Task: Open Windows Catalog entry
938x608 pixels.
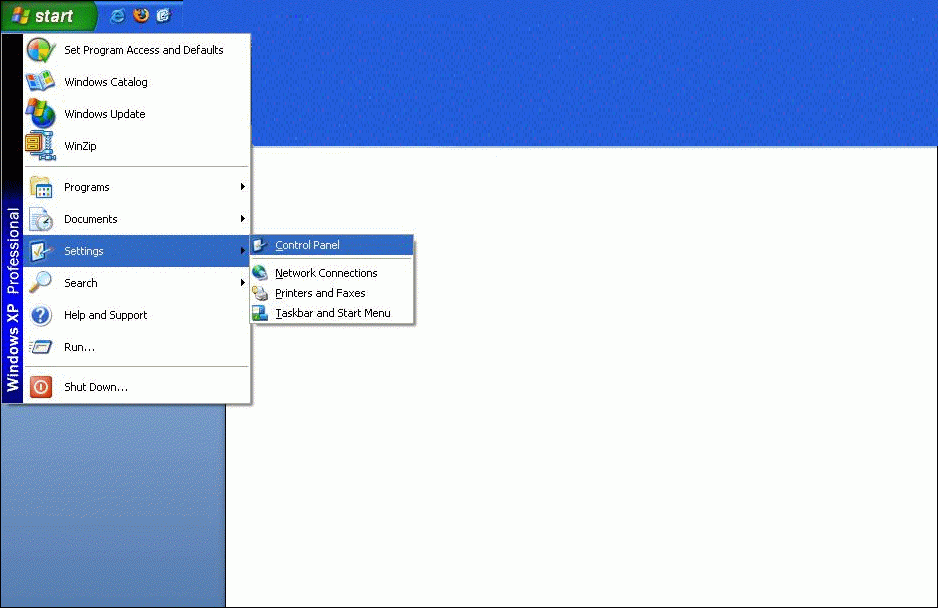Action: [x=106, y=82]
